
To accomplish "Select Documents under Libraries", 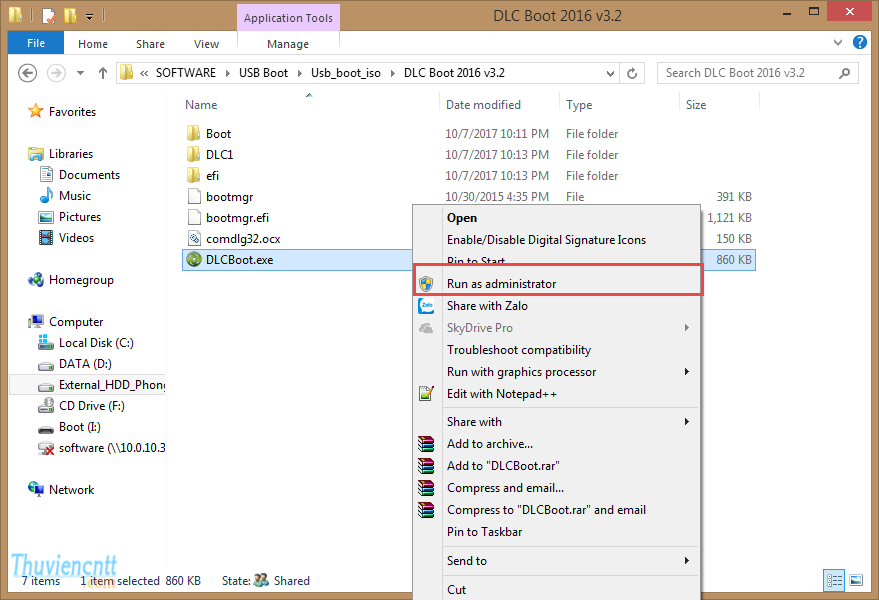I will (x=90, y=174).
